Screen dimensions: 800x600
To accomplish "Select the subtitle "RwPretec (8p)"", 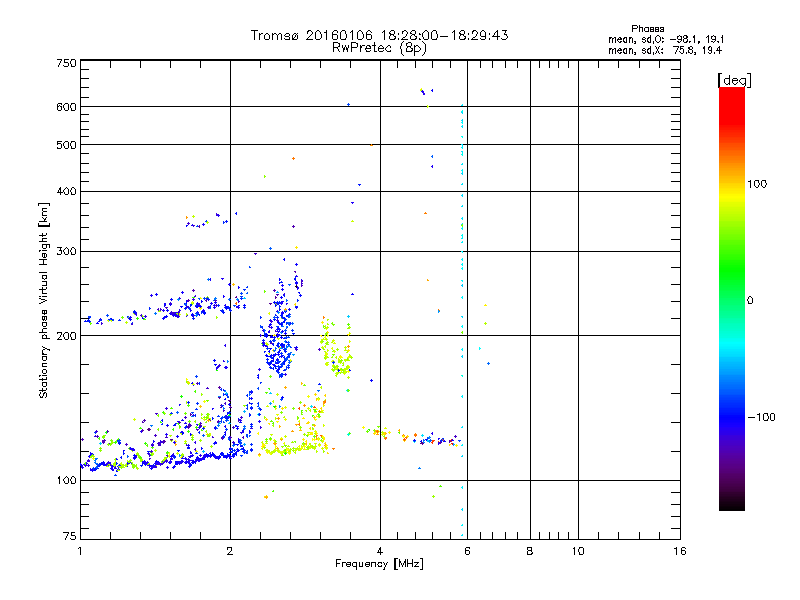I will pos(379,48).
